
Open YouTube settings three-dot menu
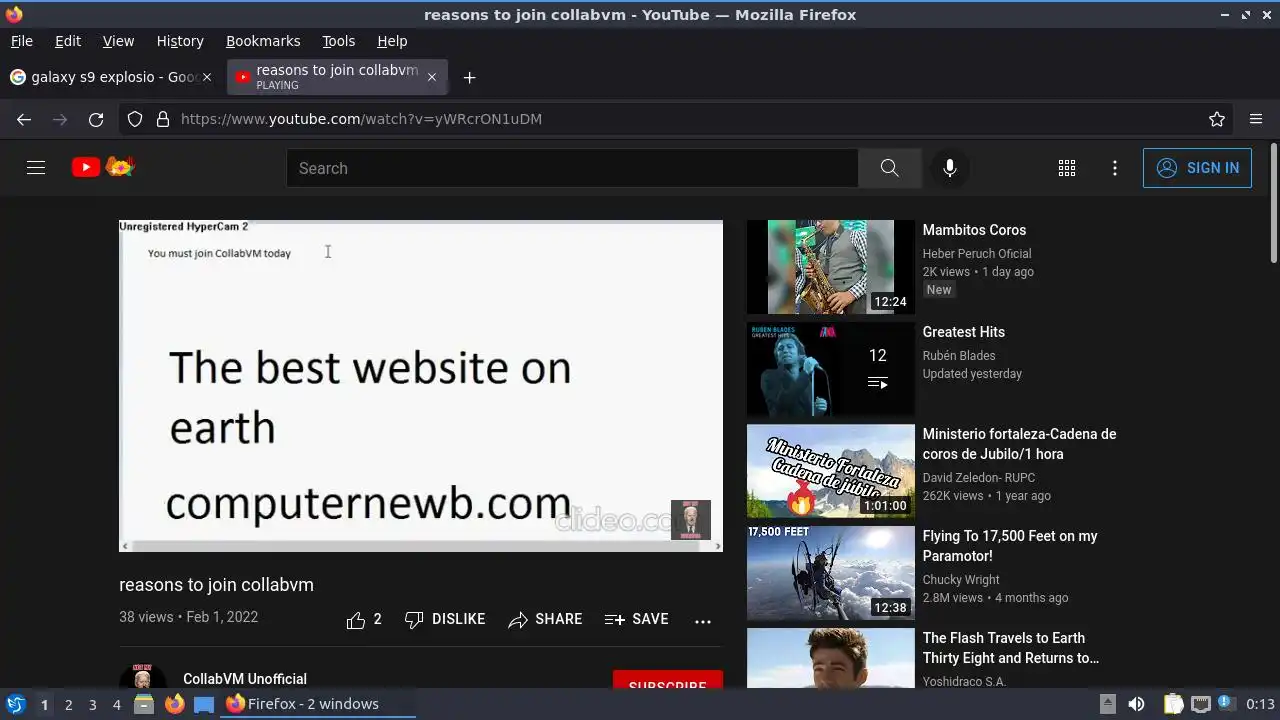click(x=1115, y=168)
